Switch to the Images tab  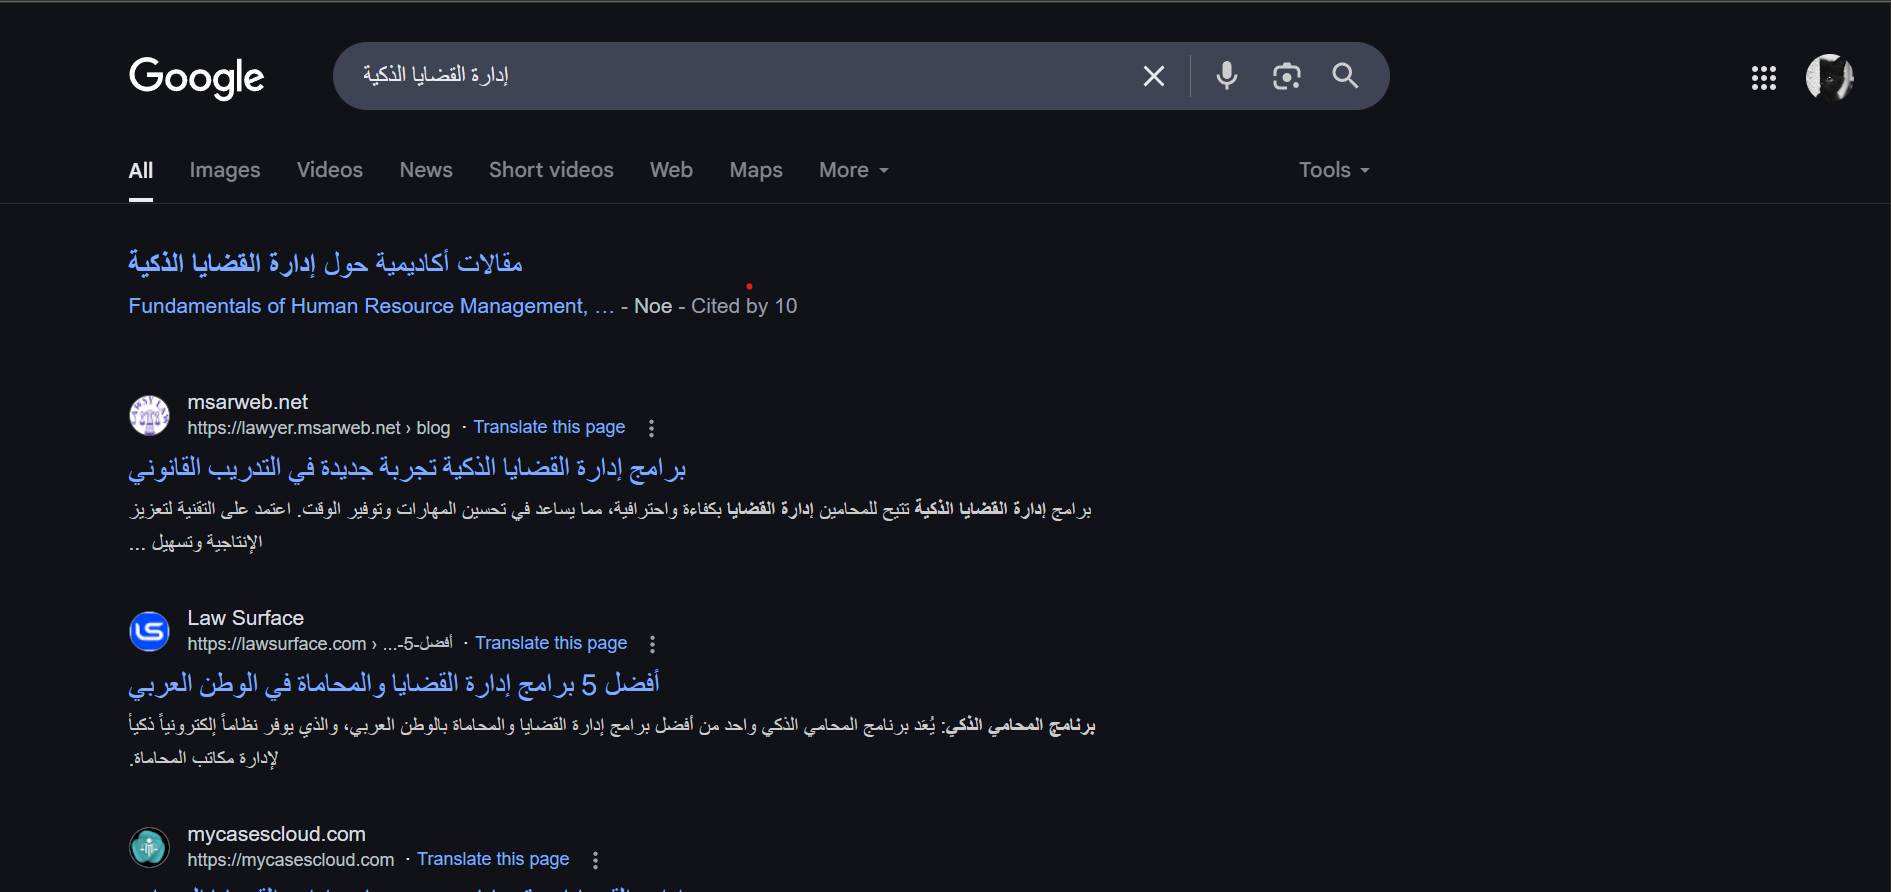[x=225, y=170]
